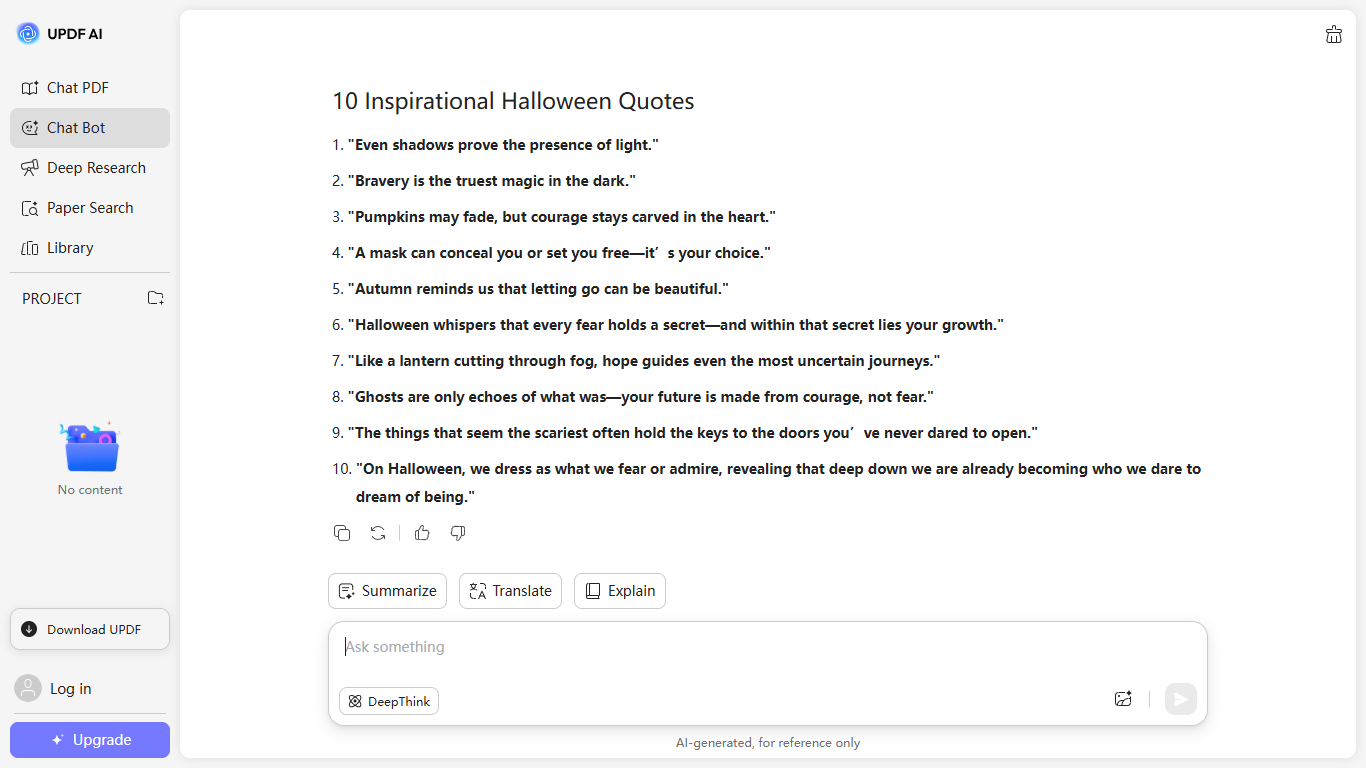The image size is (1366, 768).
Task: Click inside the Ask something input field
Action: [700, 646]
